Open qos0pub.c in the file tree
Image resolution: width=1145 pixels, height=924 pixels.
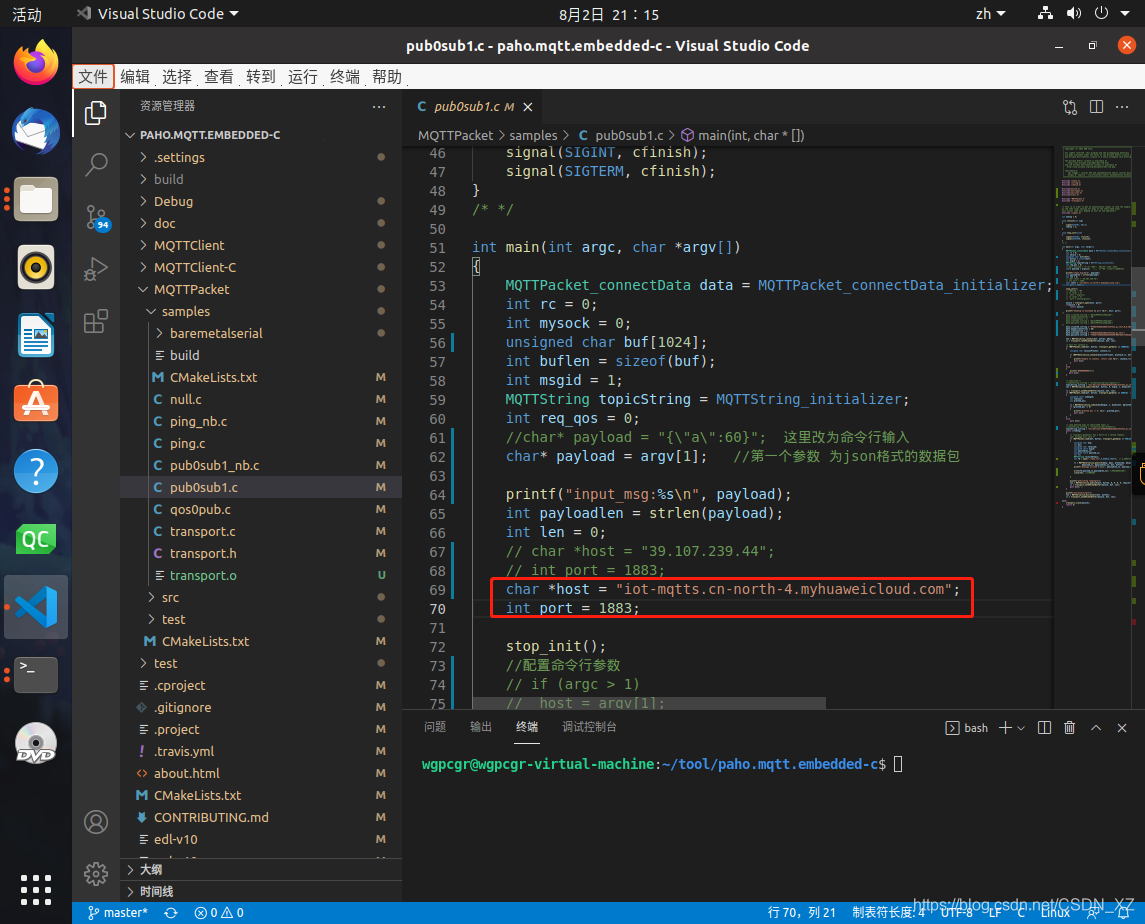261,509
